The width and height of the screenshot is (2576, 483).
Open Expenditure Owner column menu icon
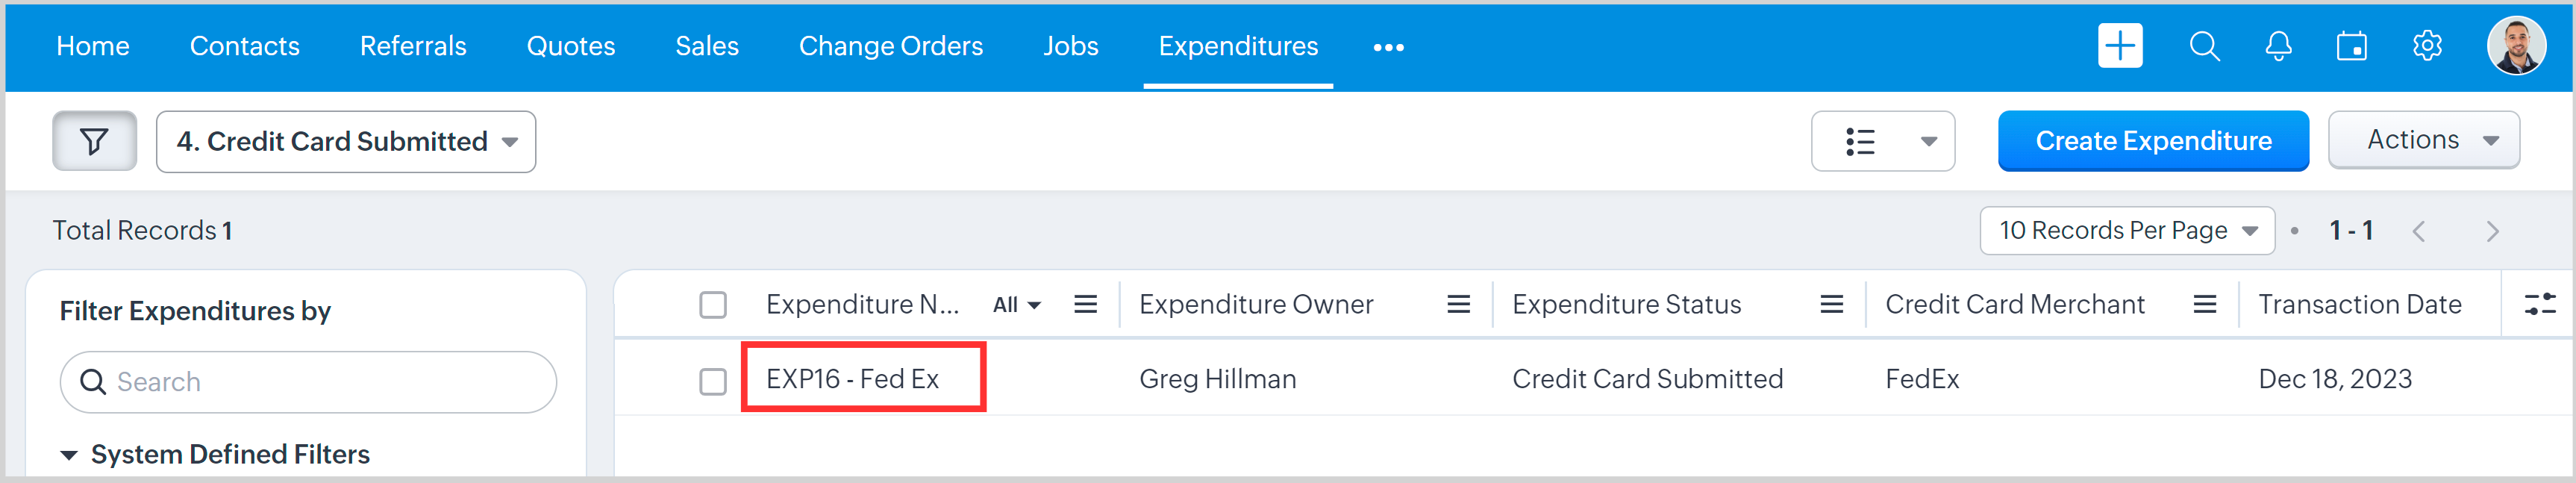[1458, 304]
